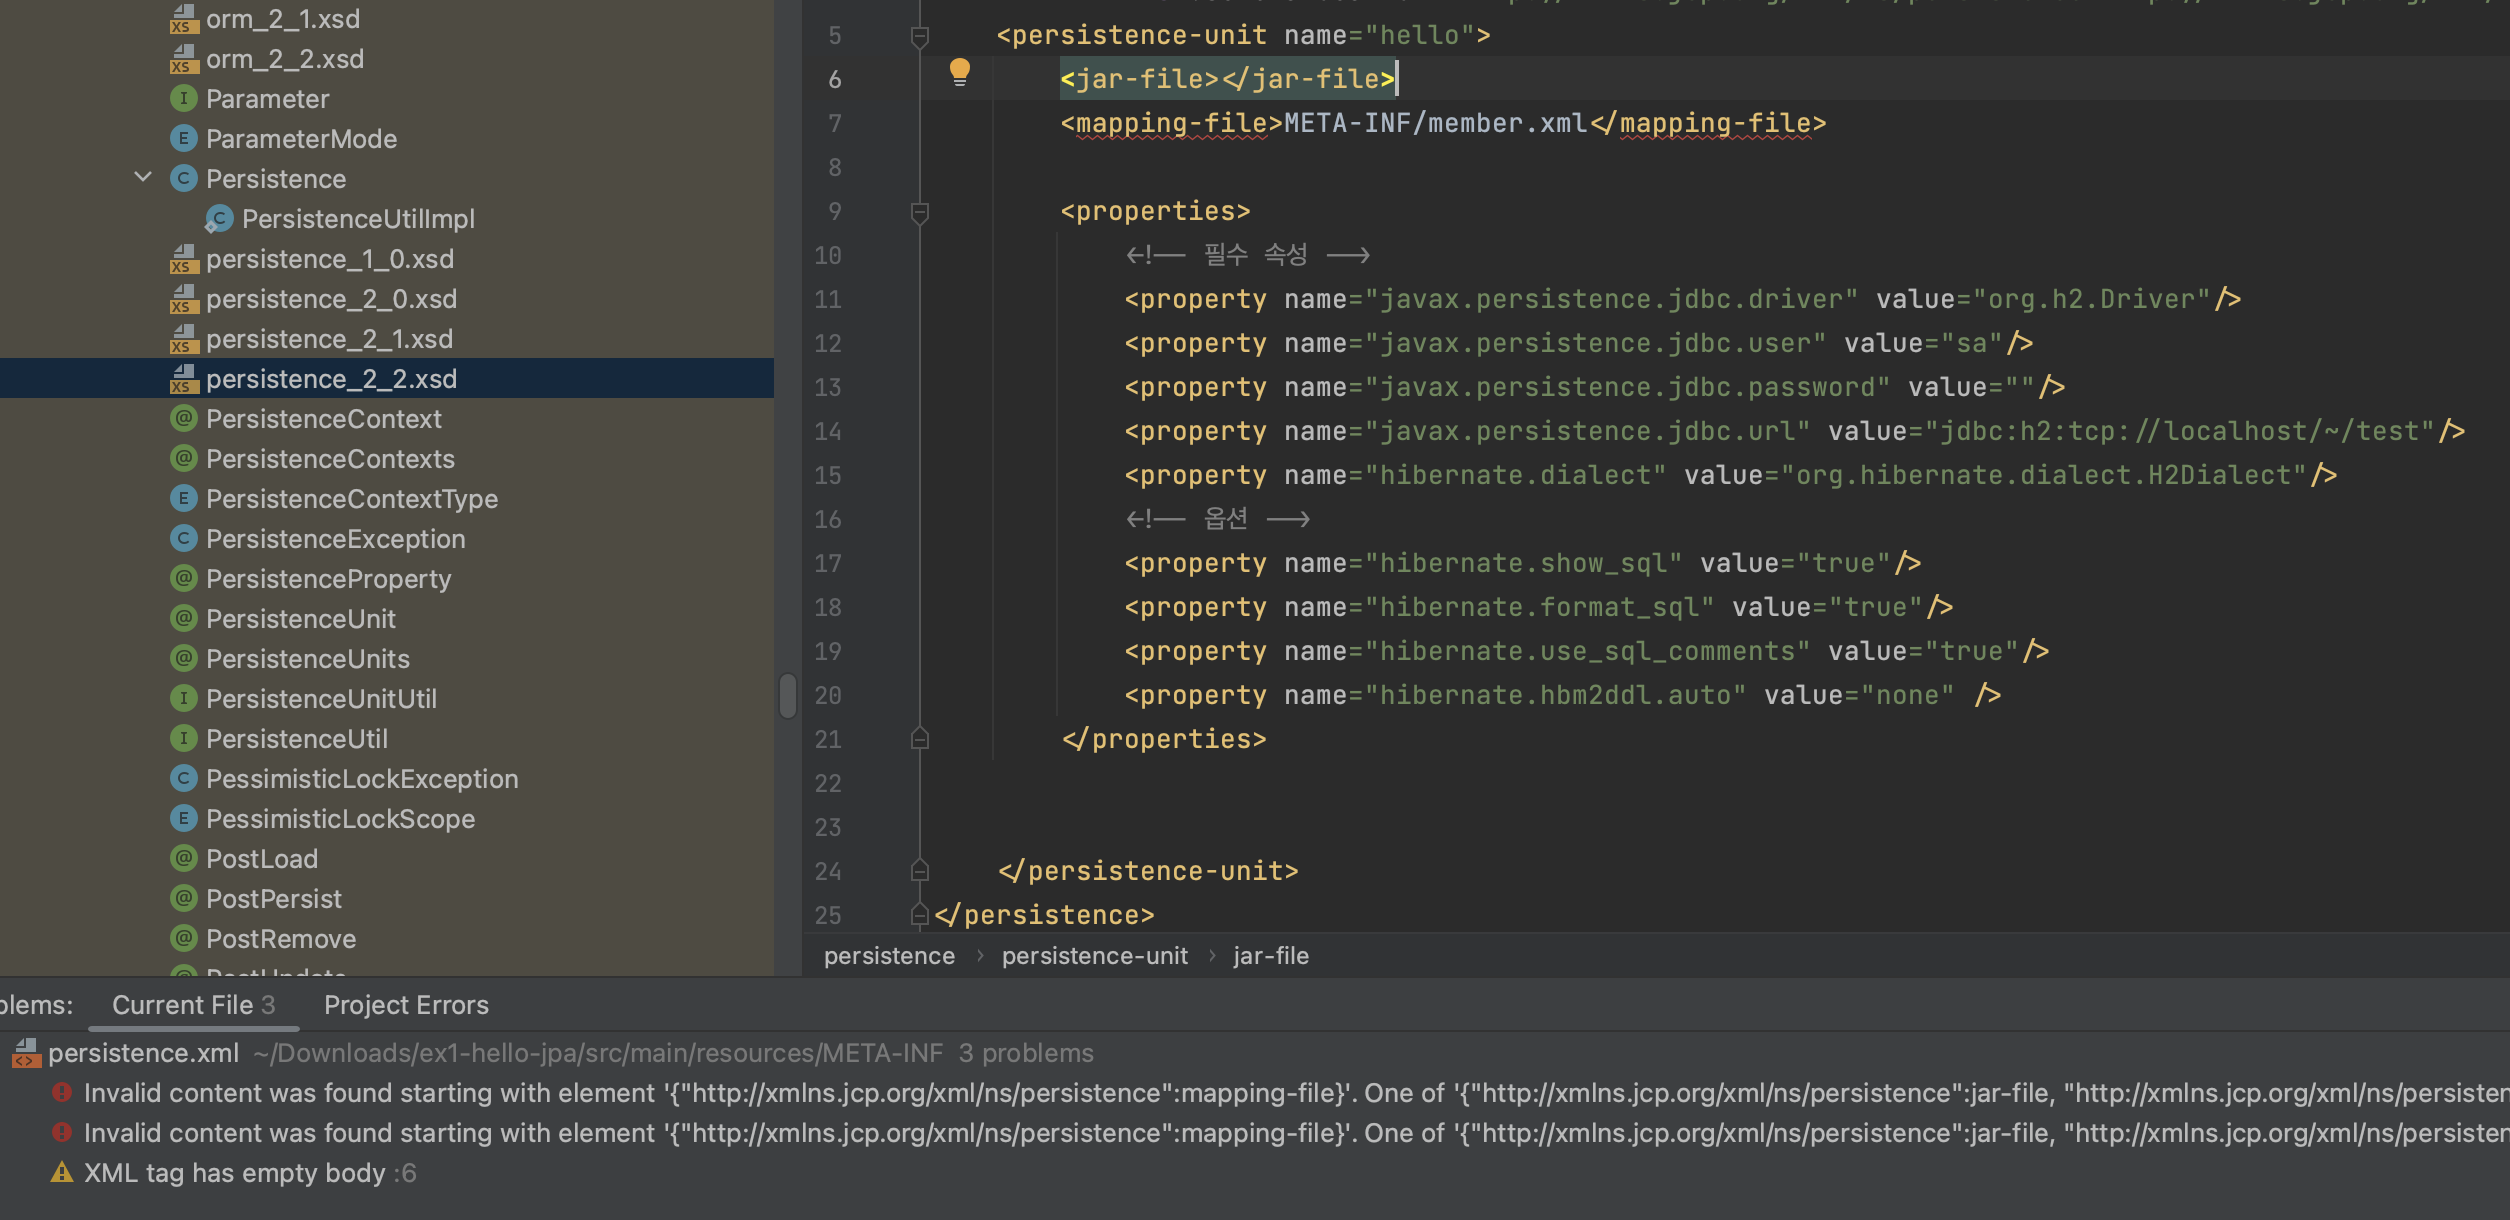The height and width of the screenshot is (1220, 2510).
Task: Click the Persistence class icon
Action: click(183, 178)
